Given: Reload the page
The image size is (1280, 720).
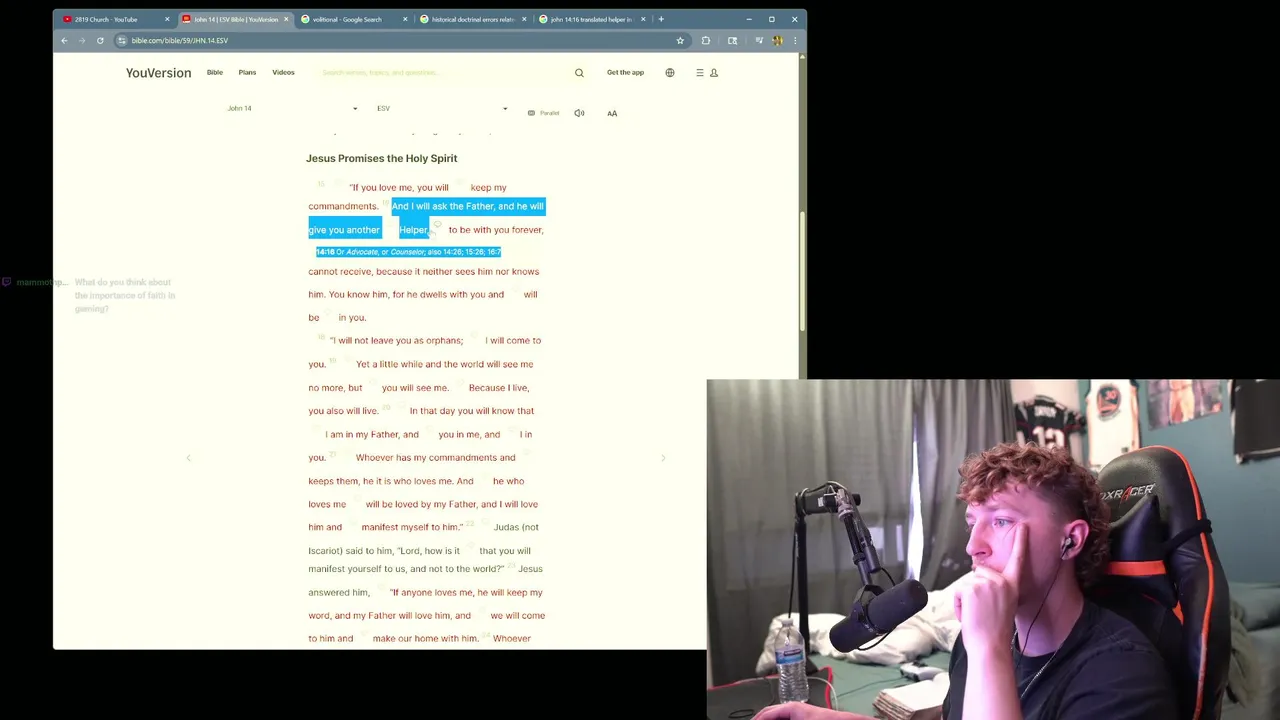Looking at the screenshot, I should pyautogui.click(x=100, y=40).
